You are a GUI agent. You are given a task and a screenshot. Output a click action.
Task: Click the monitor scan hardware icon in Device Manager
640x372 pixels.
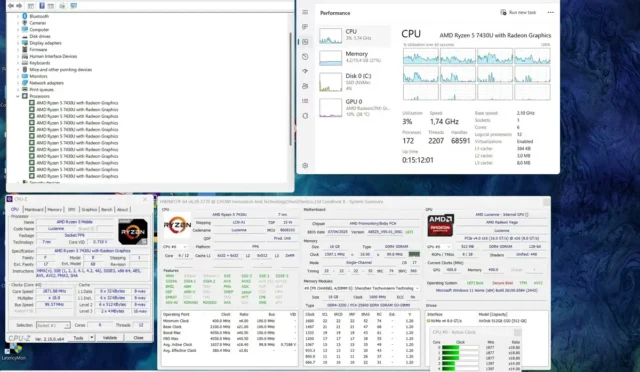73,6
